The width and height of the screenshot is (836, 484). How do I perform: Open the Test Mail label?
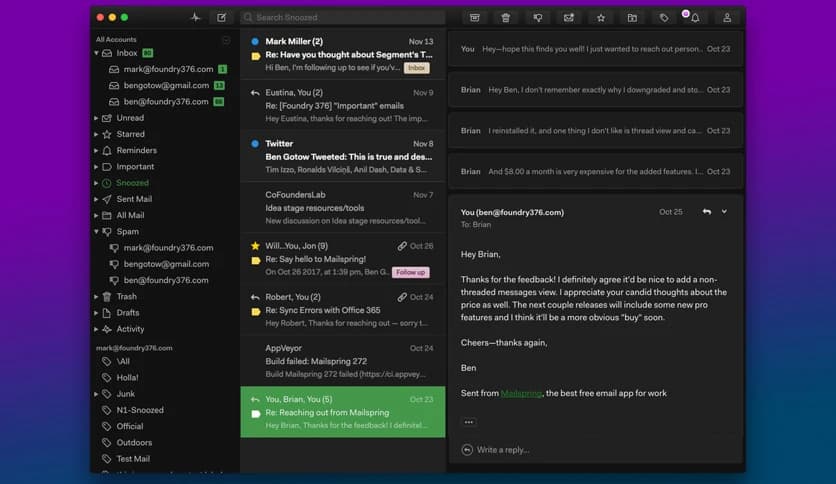point(133,458)
